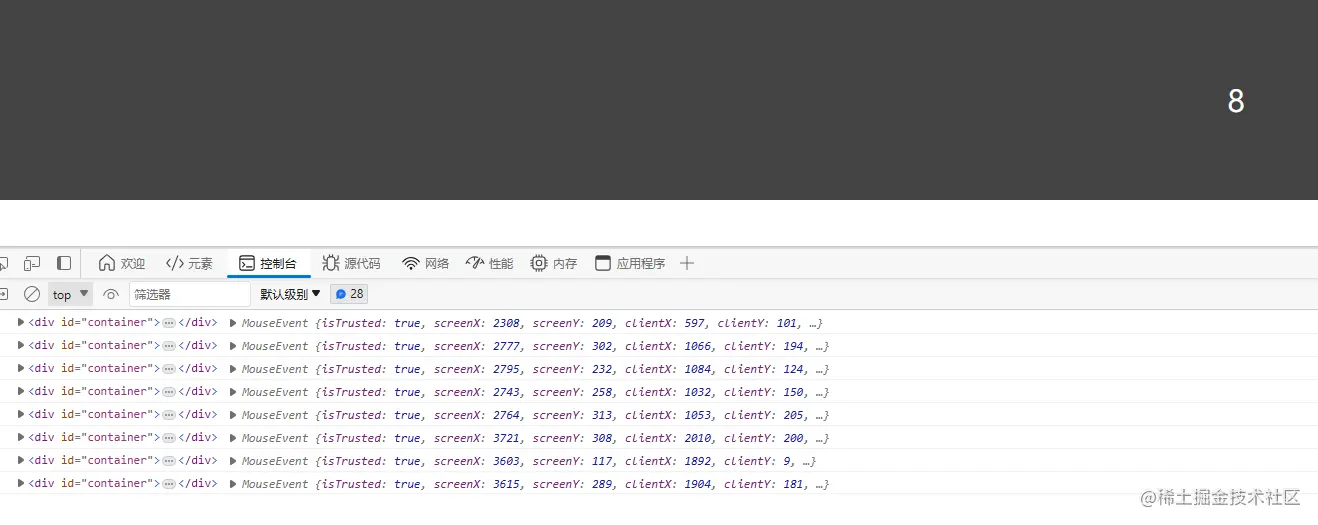The height and width of the screenshot is (525, 1318).
Task: Switch to the Elements tab (元素)
Action: [190, 263]
